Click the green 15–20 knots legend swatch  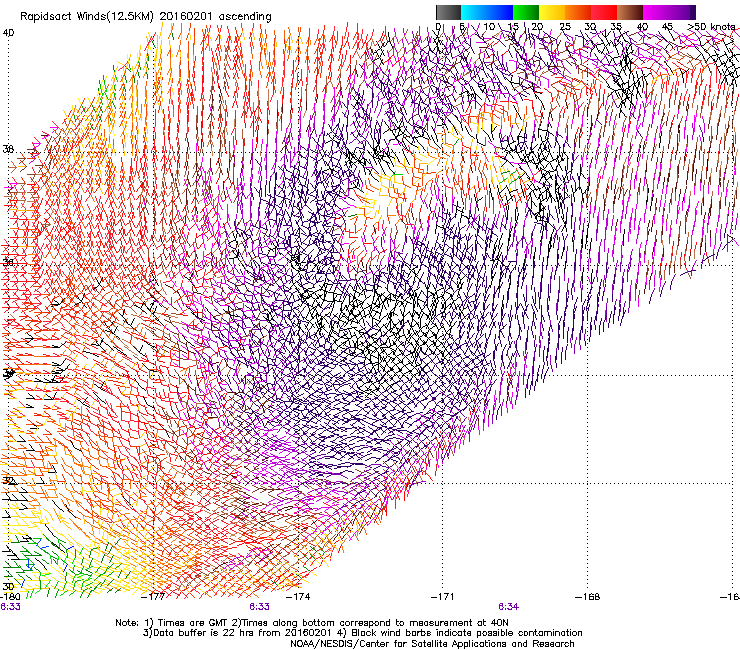[525, 12]
